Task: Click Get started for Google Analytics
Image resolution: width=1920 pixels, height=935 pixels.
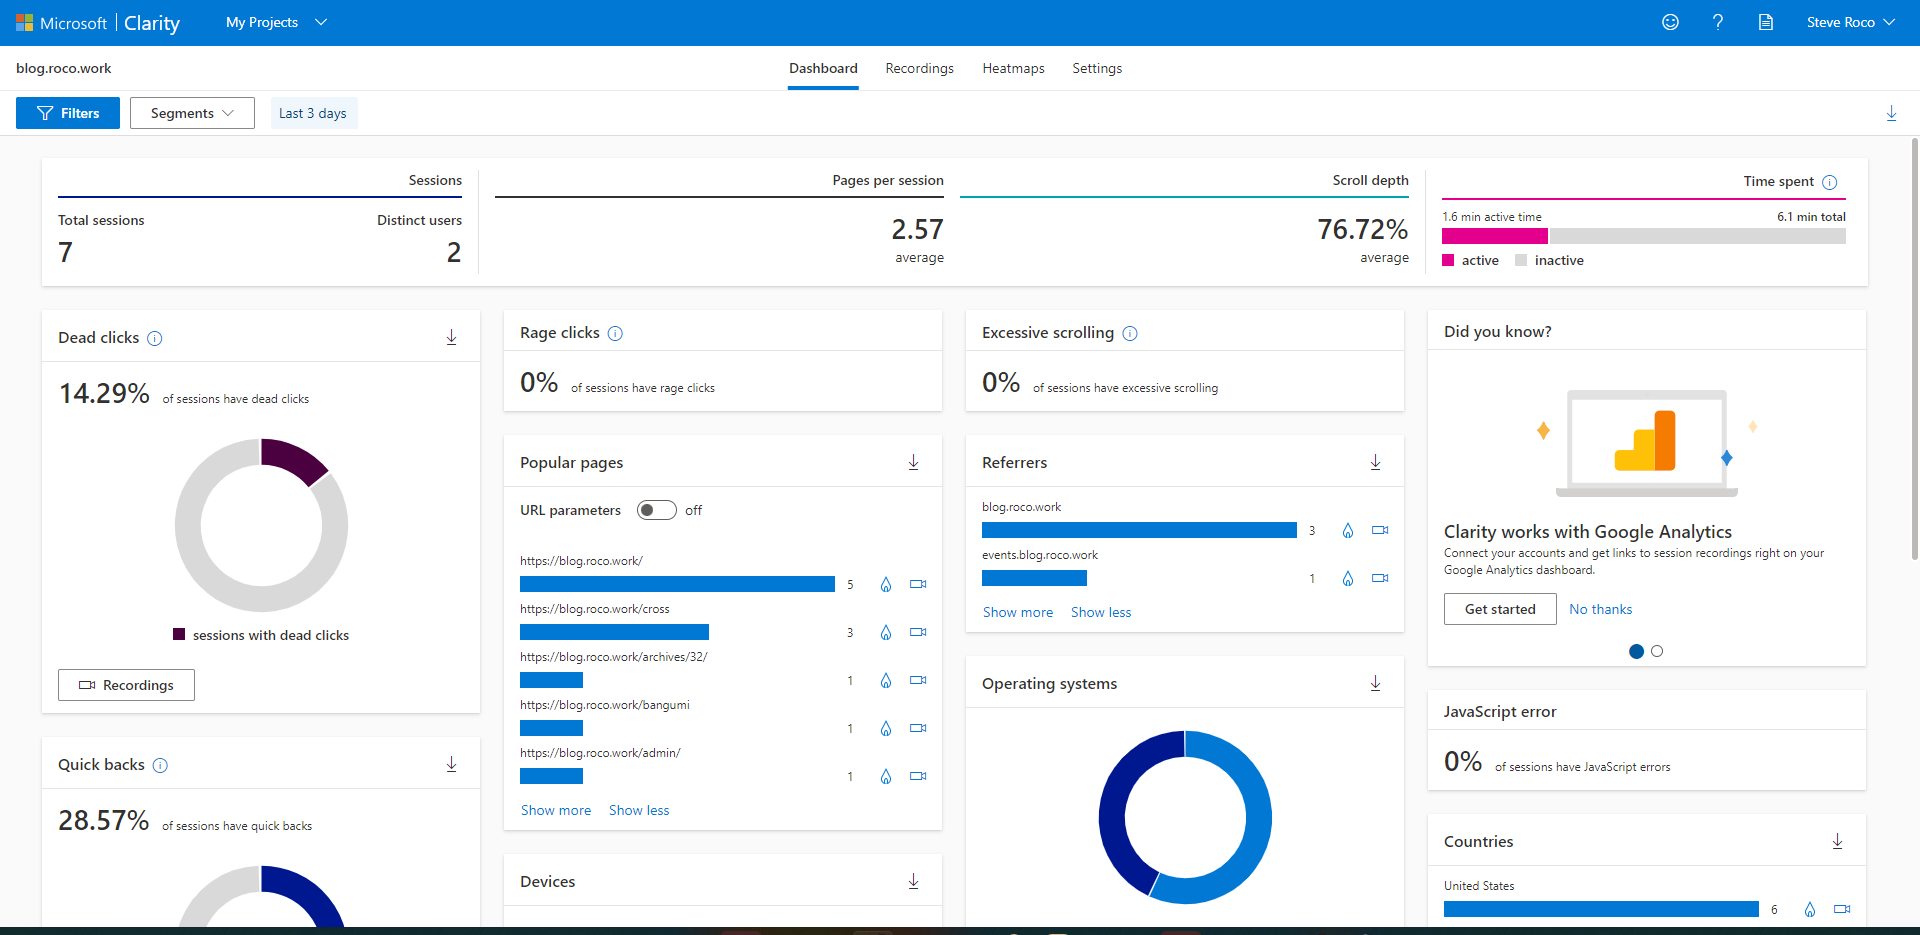Action: point(1499,608)
